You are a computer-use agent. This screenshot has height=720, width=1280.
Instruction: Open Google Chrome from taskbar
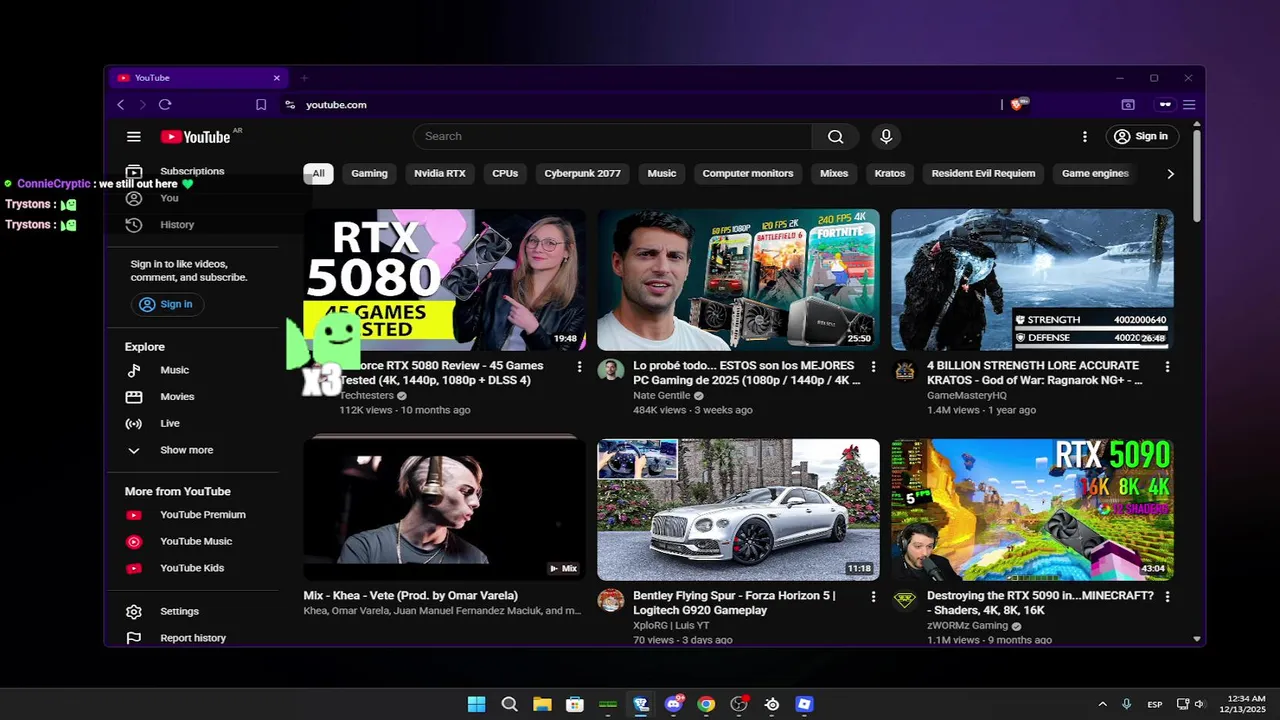tap(706, 704)
